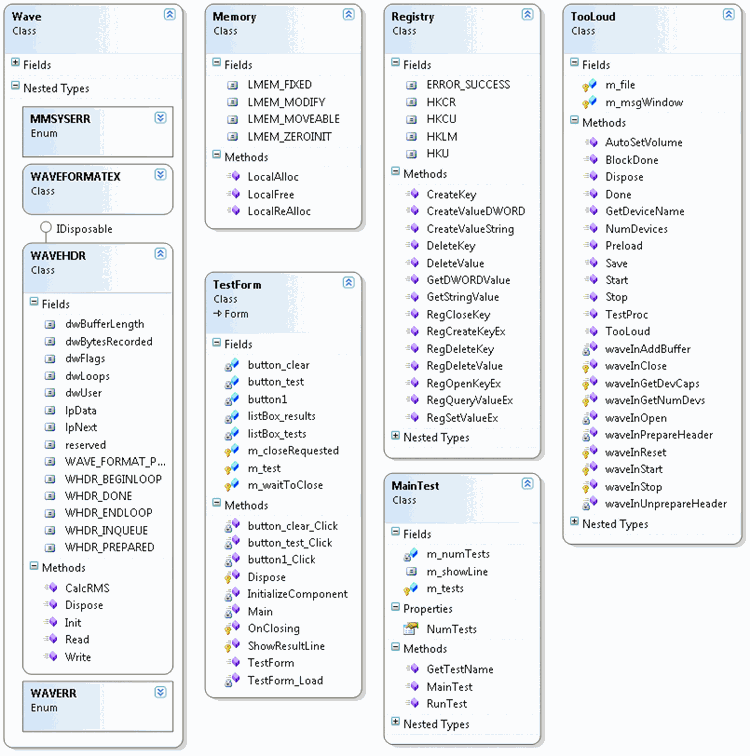Collapse Wave Nested Types section
Viewport: 750px width, 756px height.
coord(15,86)
